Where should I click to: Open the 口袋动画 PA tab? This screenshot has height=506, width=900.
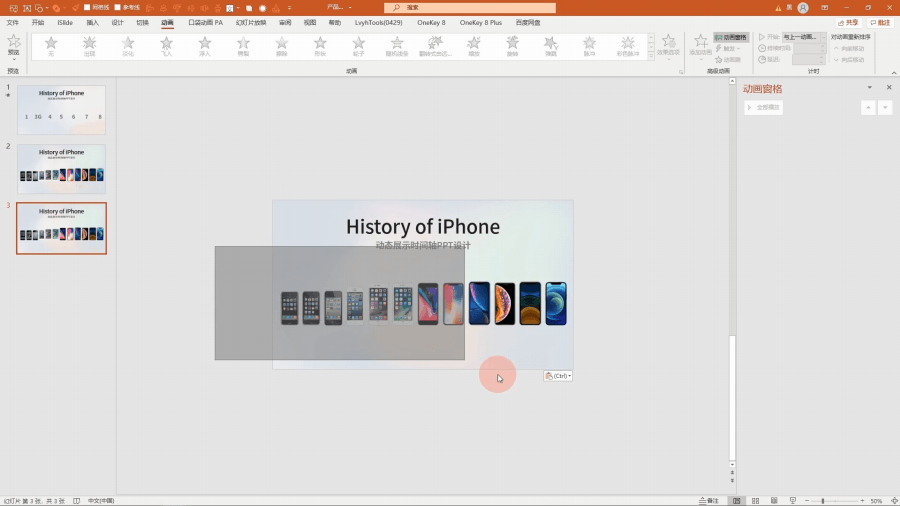click(205, 22)
